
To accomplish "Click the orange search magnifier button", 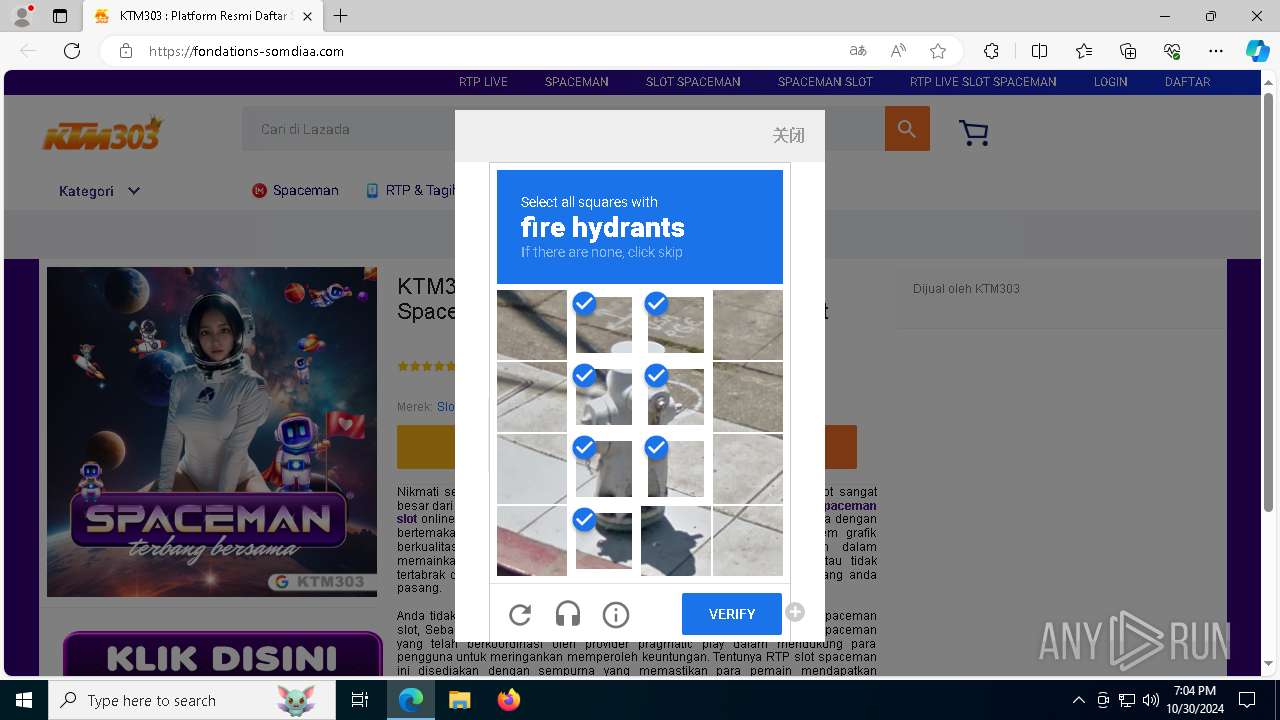I will 907,129.
